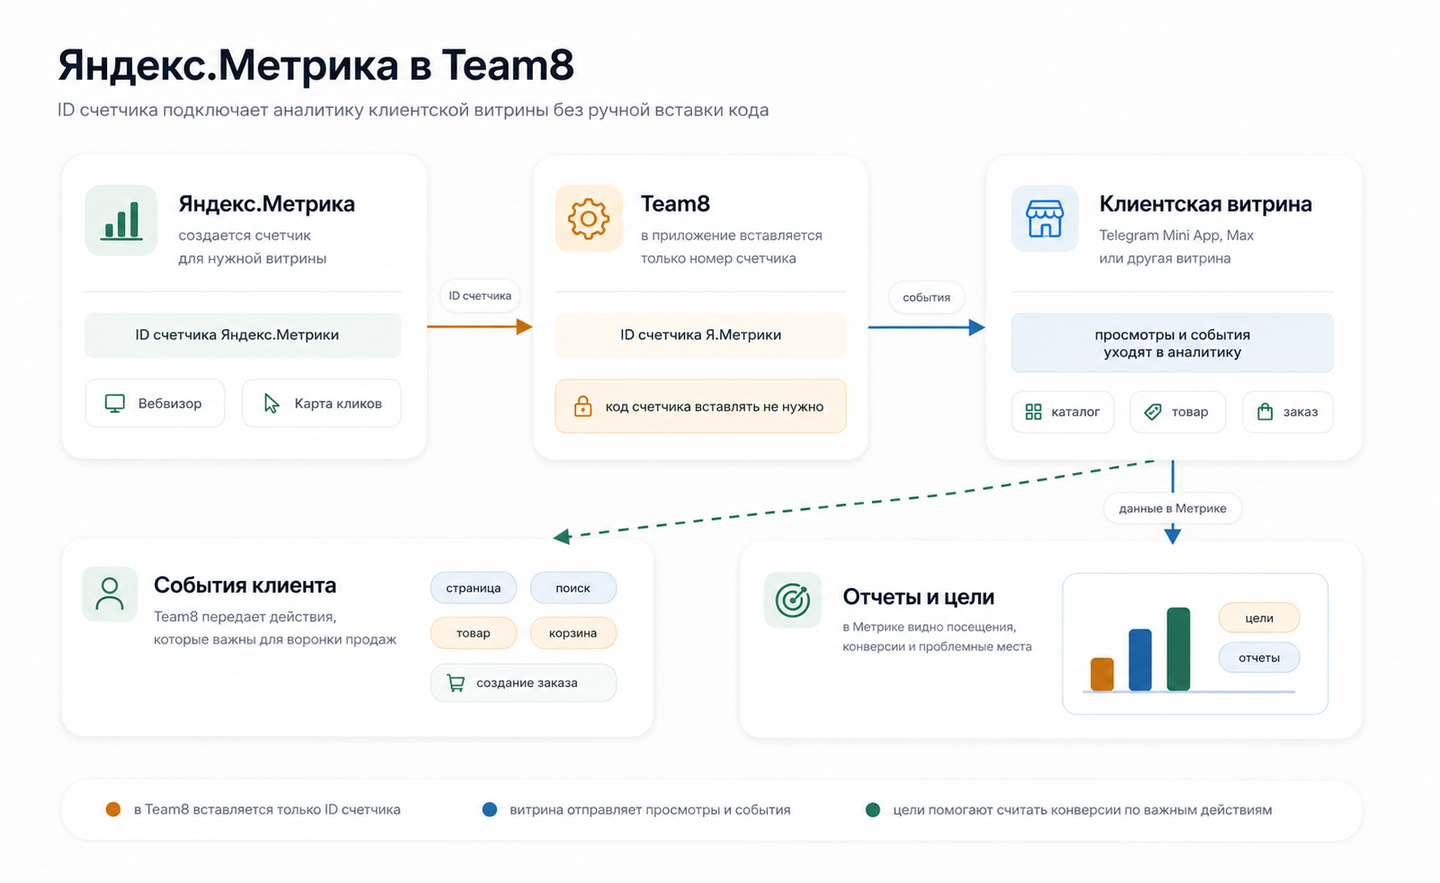The width and height of the screenshot is (1440, 883).
Task: Click the orange gear icon beside Team8
Action: tap(589, 219)
